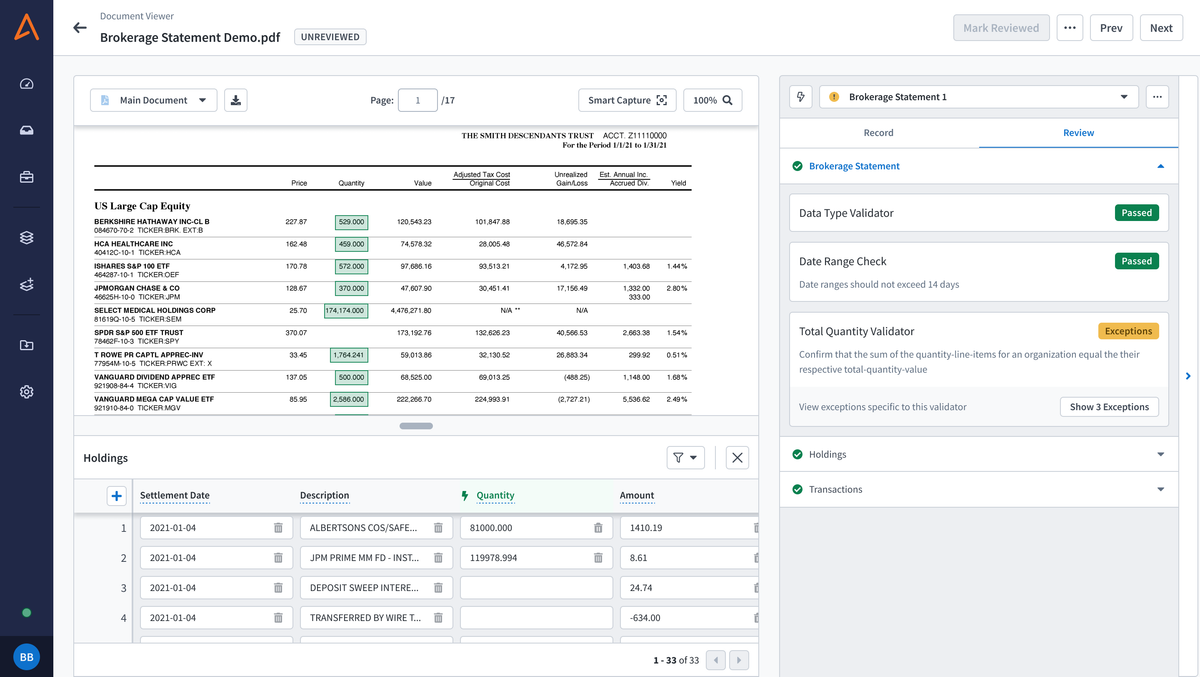Viewport: 1200px width, 677px height.
Task: Click the lightning bolt icon in review panel
Action: point(801,97)
